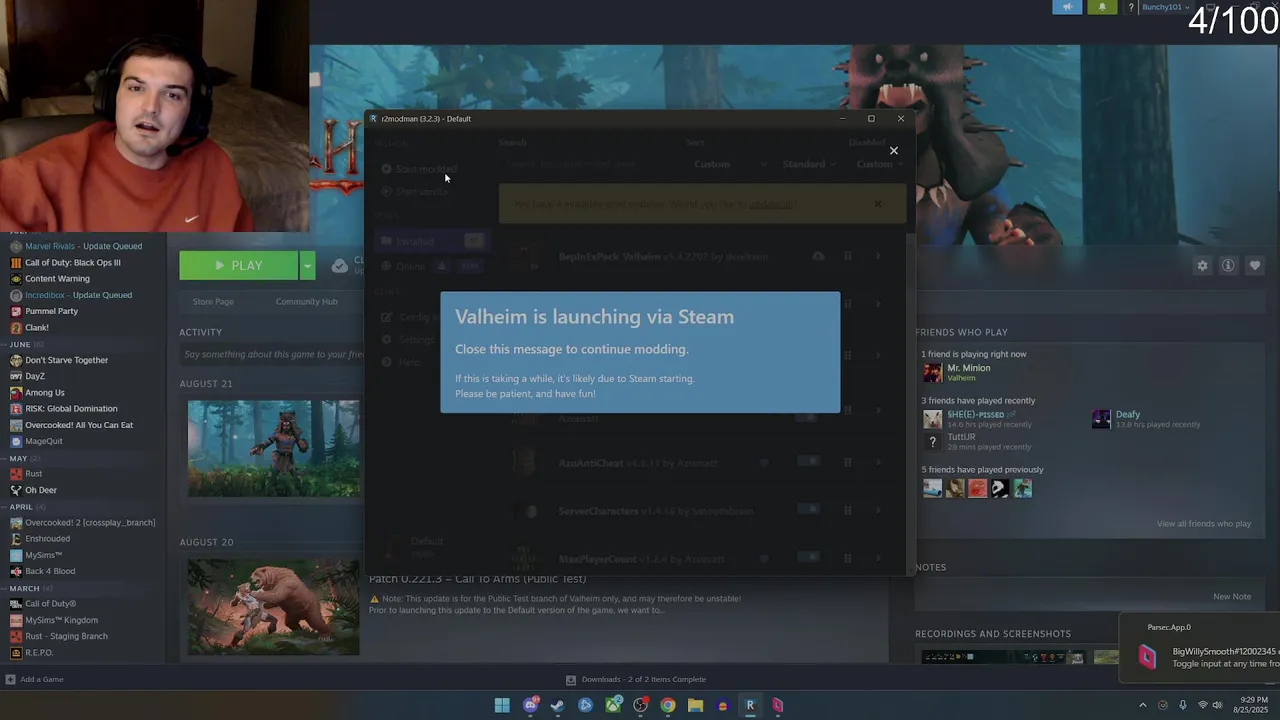Open the August 21 Valheim news thumbnail
Screen dimensions: 1280x720
[273, 448]
